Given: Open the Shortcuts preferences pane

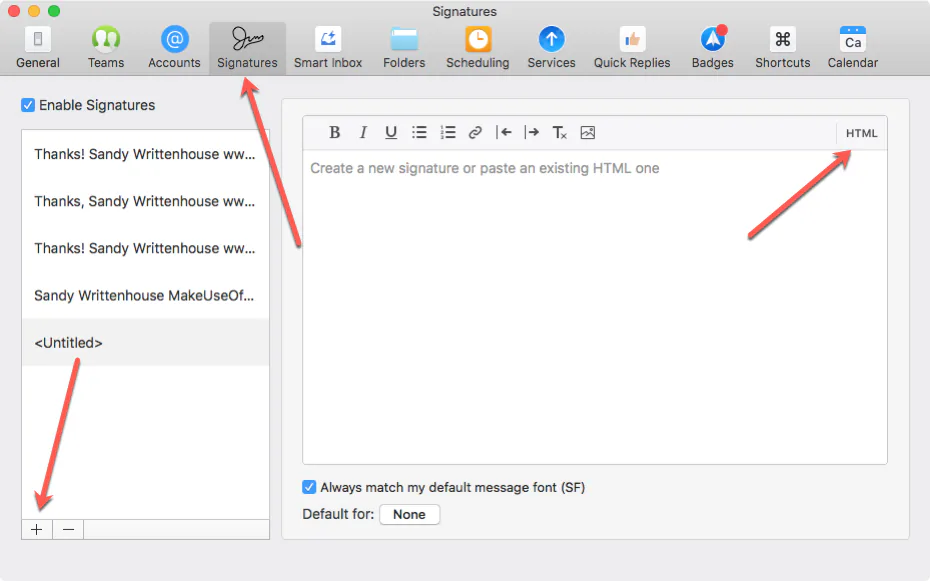Looking at the screenshot, I should click(782, 49).
